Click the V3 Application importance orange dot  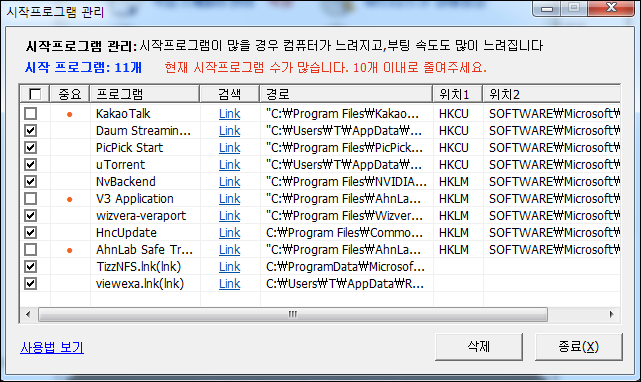click(69, 200)
